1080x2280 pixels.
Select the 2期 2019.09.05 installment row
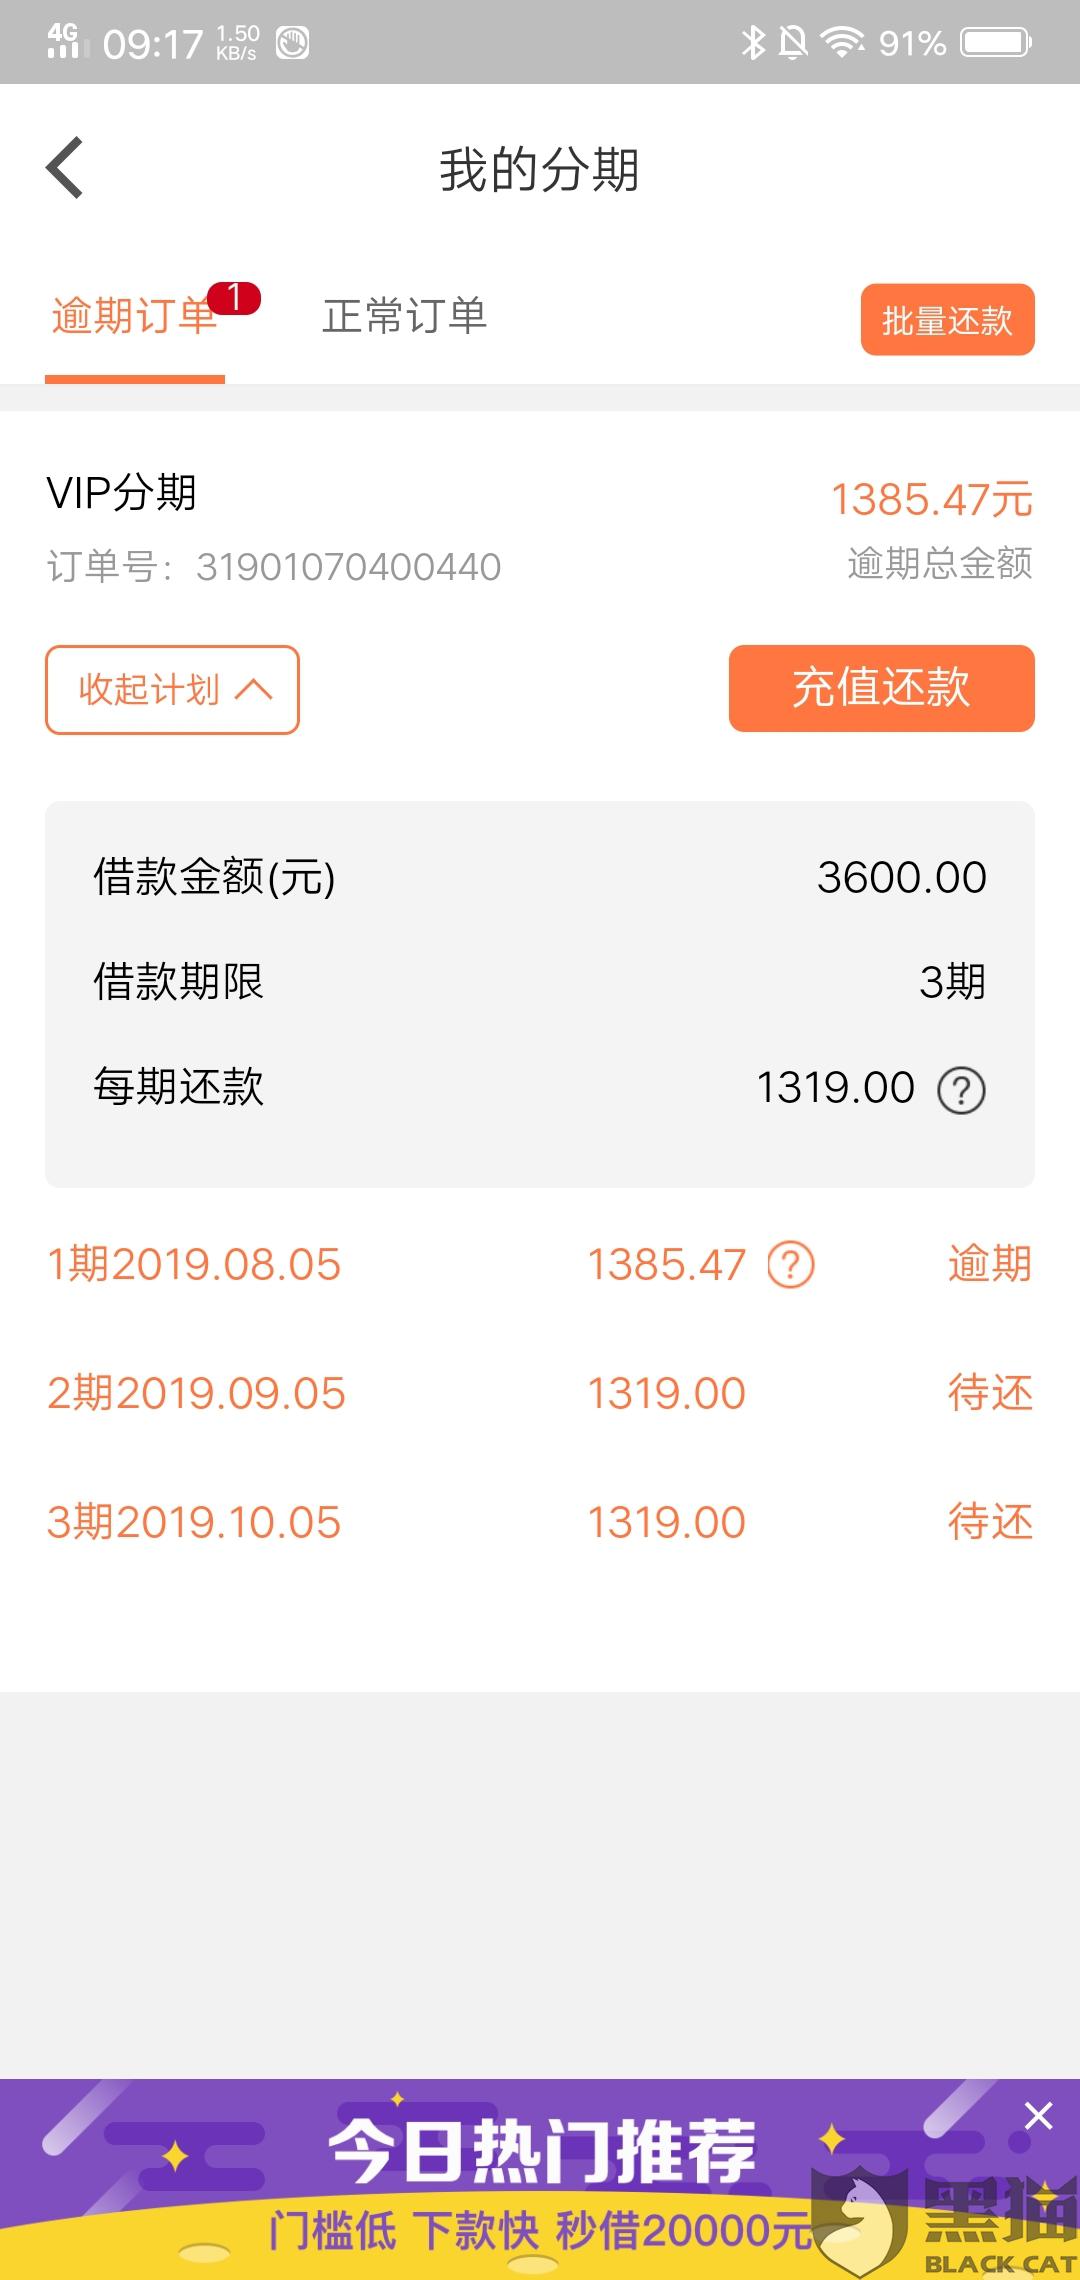coord(540,1393)
